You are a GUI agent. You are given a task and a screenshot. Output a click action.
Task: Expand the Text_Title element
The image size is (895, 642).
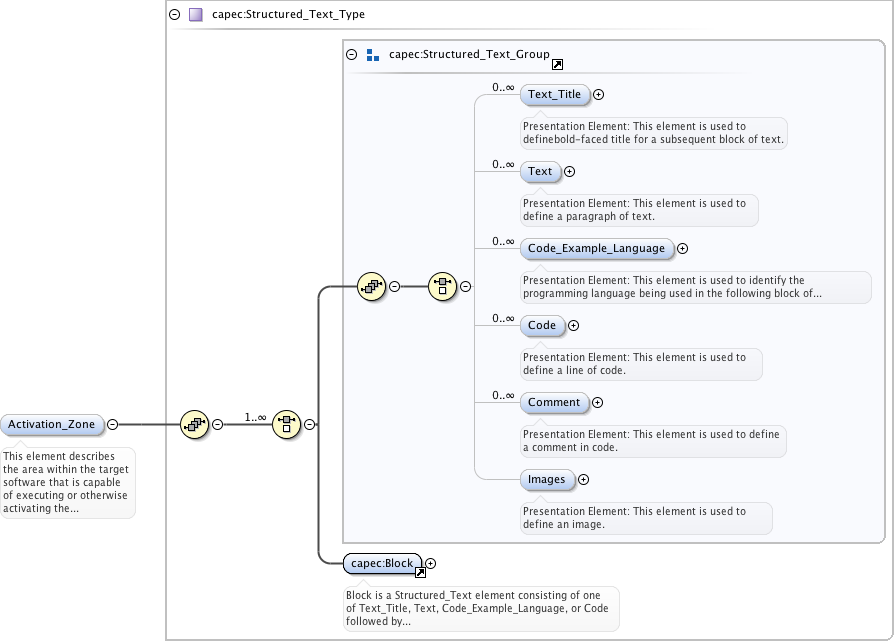599,95
